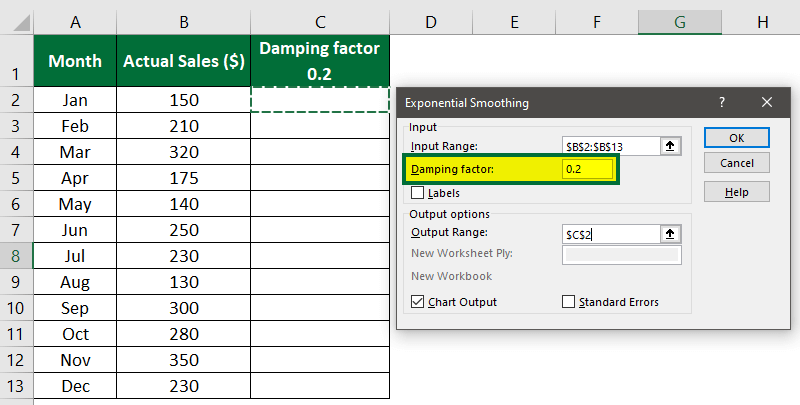Screen dimensions: 800x405
Task: Click the Input Range text field
Action: [x=611, y=146]
